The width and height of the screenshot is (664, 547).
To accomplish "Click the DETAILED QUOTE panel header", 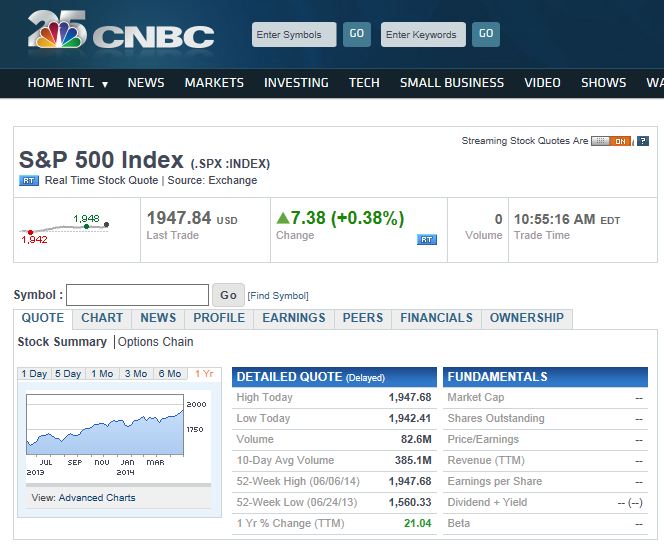I will click(334, 377).
